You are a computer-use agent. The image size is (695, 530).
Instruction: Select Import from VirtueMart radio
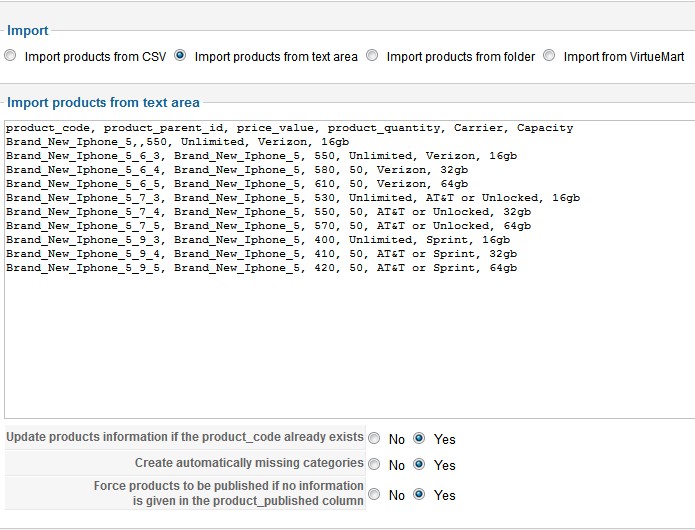click(x=549, y=56)
